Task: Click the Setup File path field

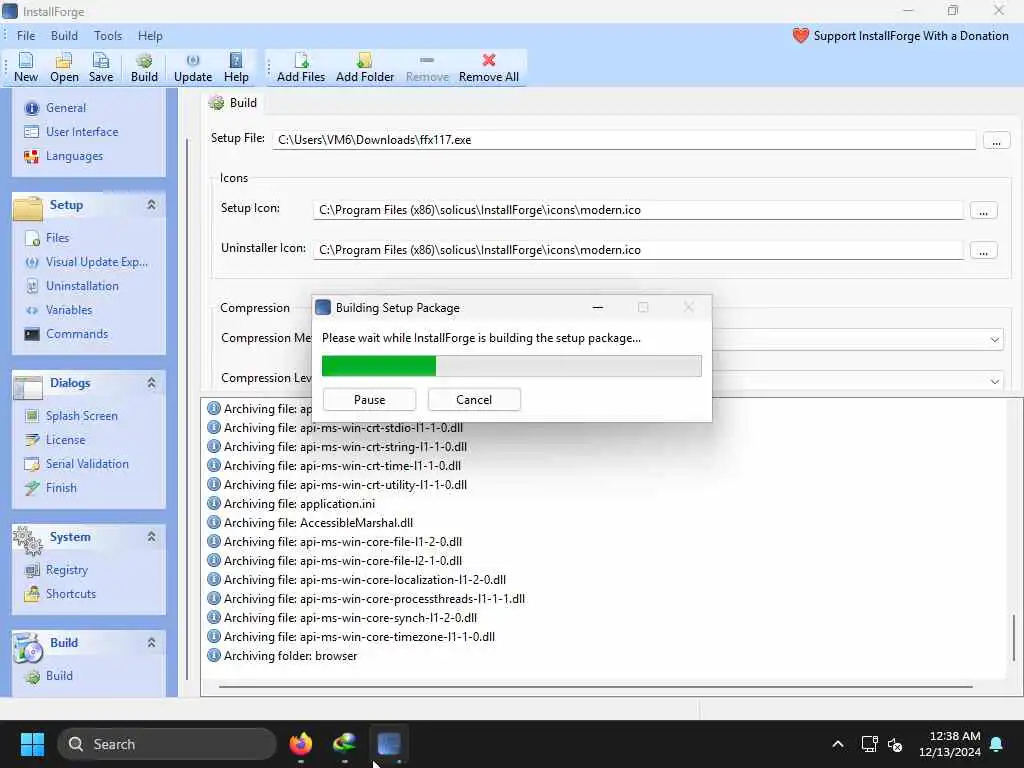Action: pos(624,140)
